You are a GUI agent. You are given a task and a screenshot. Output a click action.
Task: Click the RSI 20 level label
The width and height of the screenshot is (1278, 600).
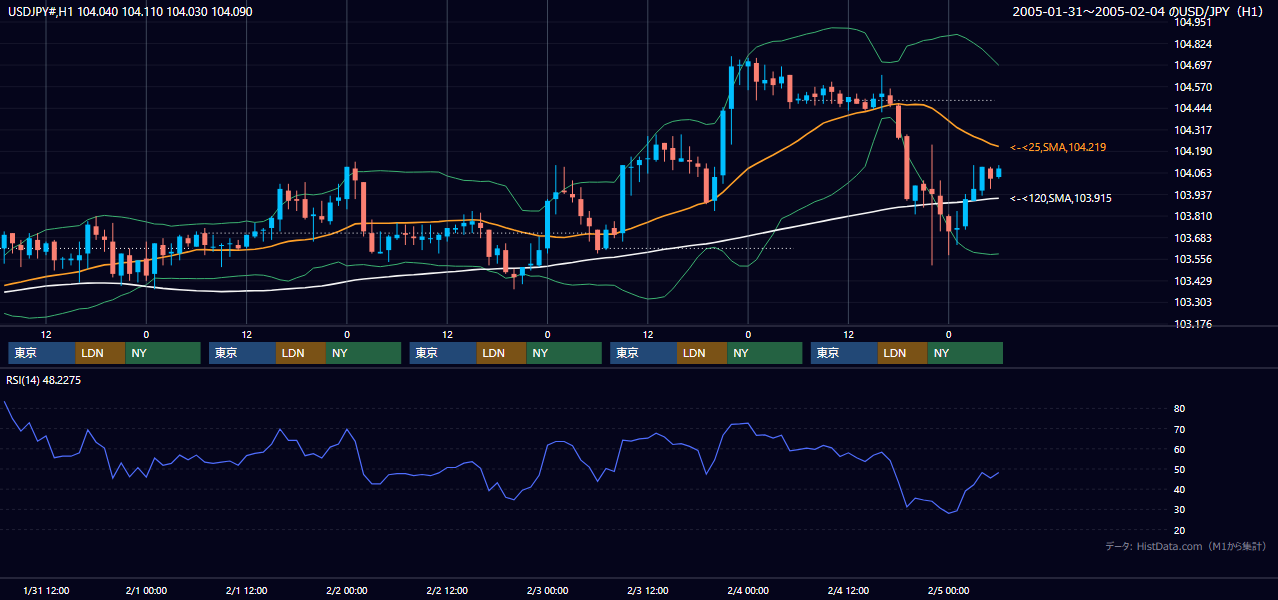click(x=1180, y=530)
